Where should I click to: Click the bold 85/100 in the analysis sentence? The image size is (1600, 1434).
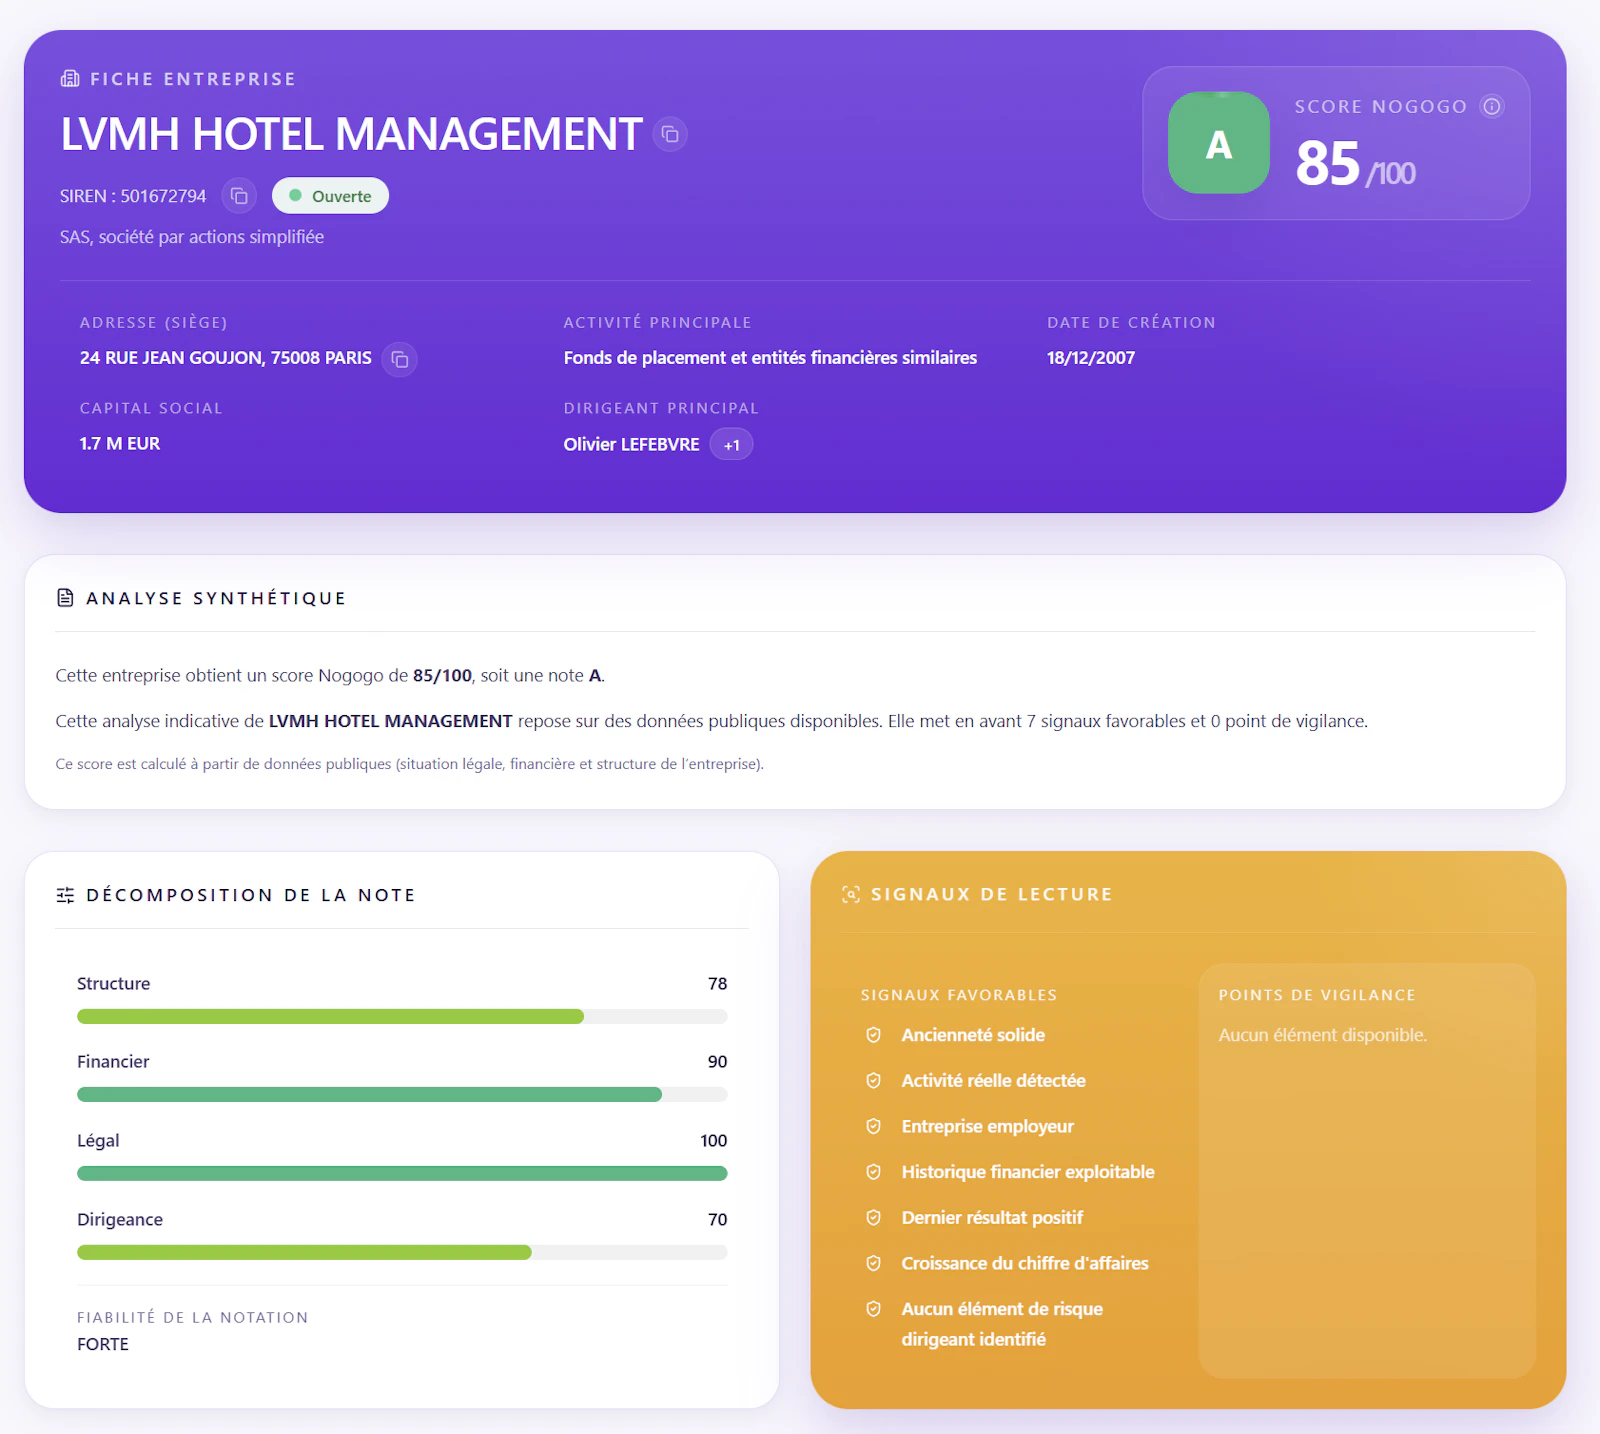(x=442, y=676)
